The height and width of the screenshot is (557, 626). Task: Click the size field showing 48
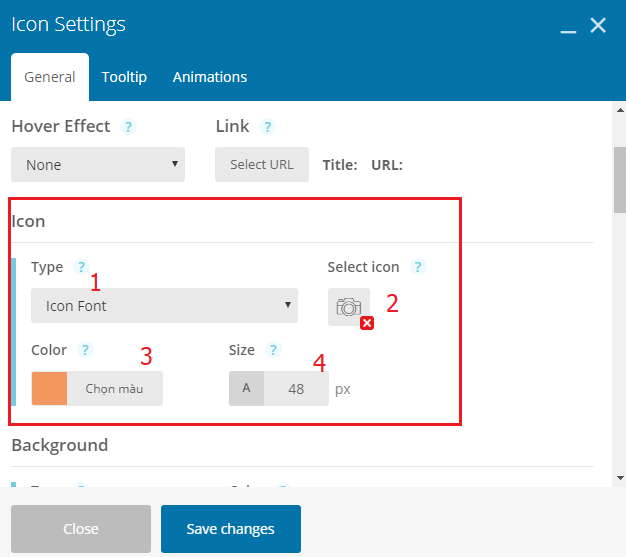click(296, 389)
